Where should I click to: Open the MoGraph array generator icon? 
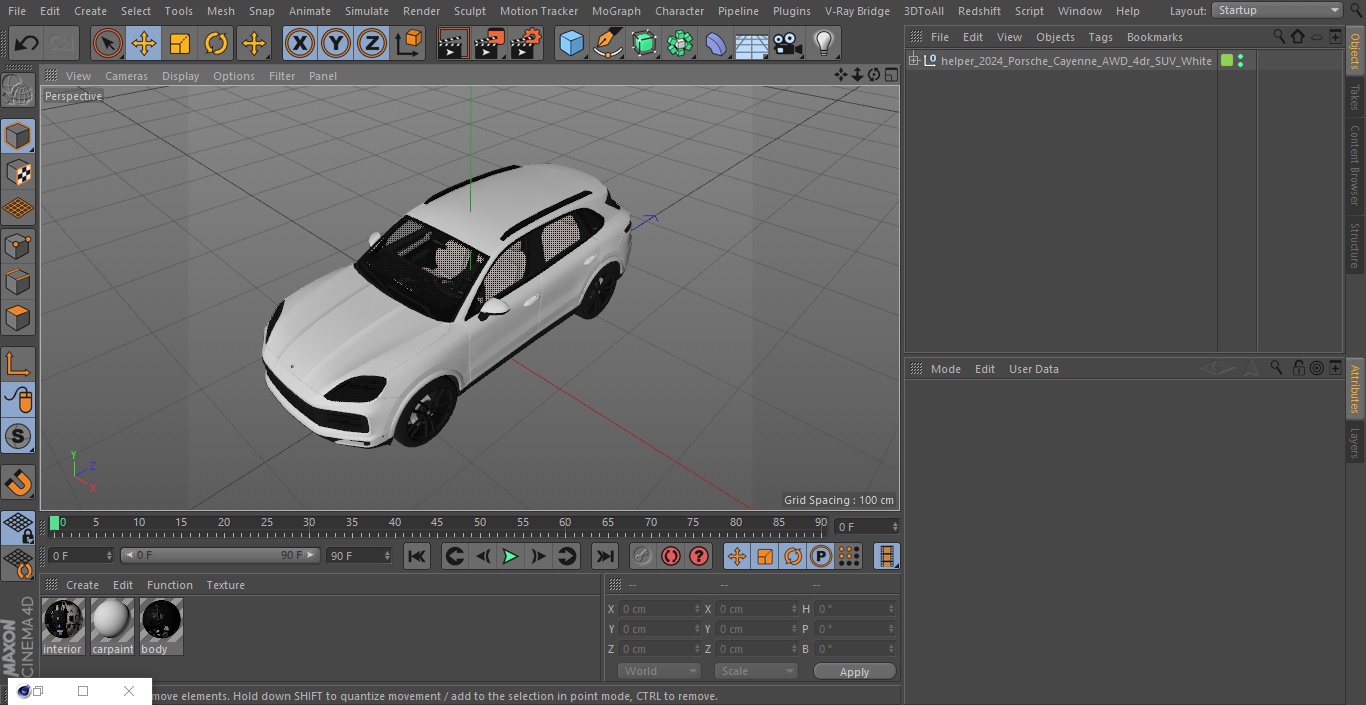[680, 44]
